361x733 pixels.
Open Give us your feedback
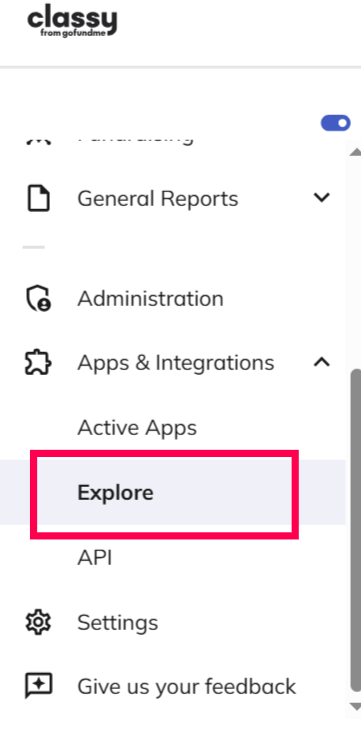click(x=187, y=687)
